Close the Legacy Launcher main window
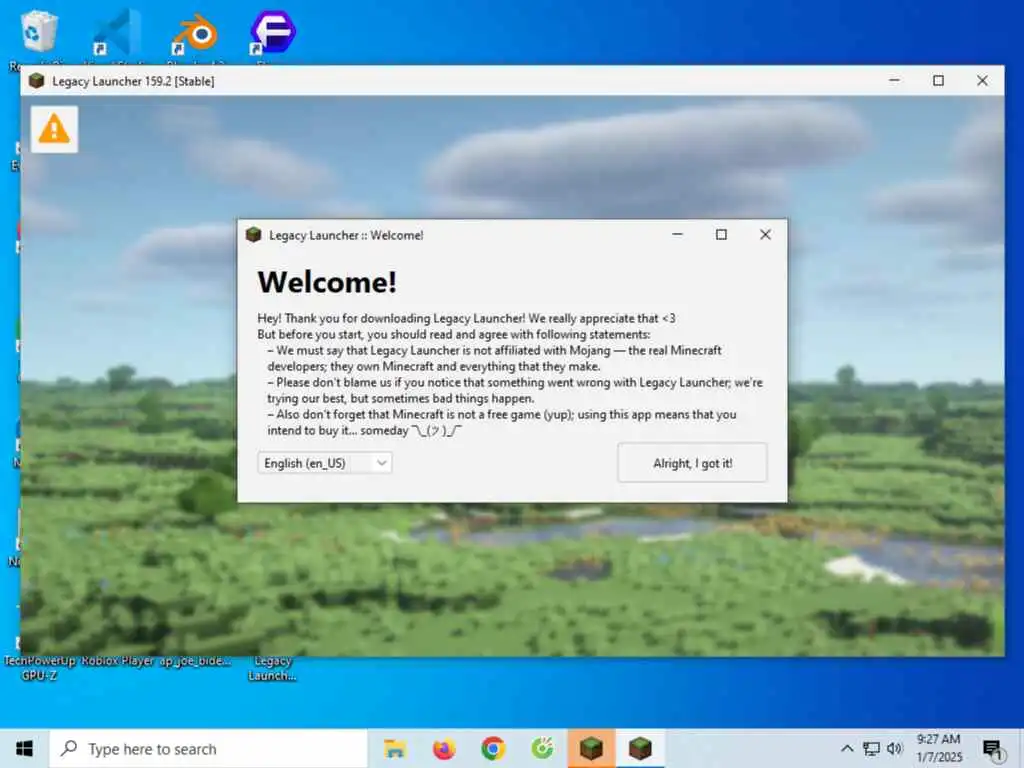Screen dimensions: 1024x768 [x=982, y=80]
